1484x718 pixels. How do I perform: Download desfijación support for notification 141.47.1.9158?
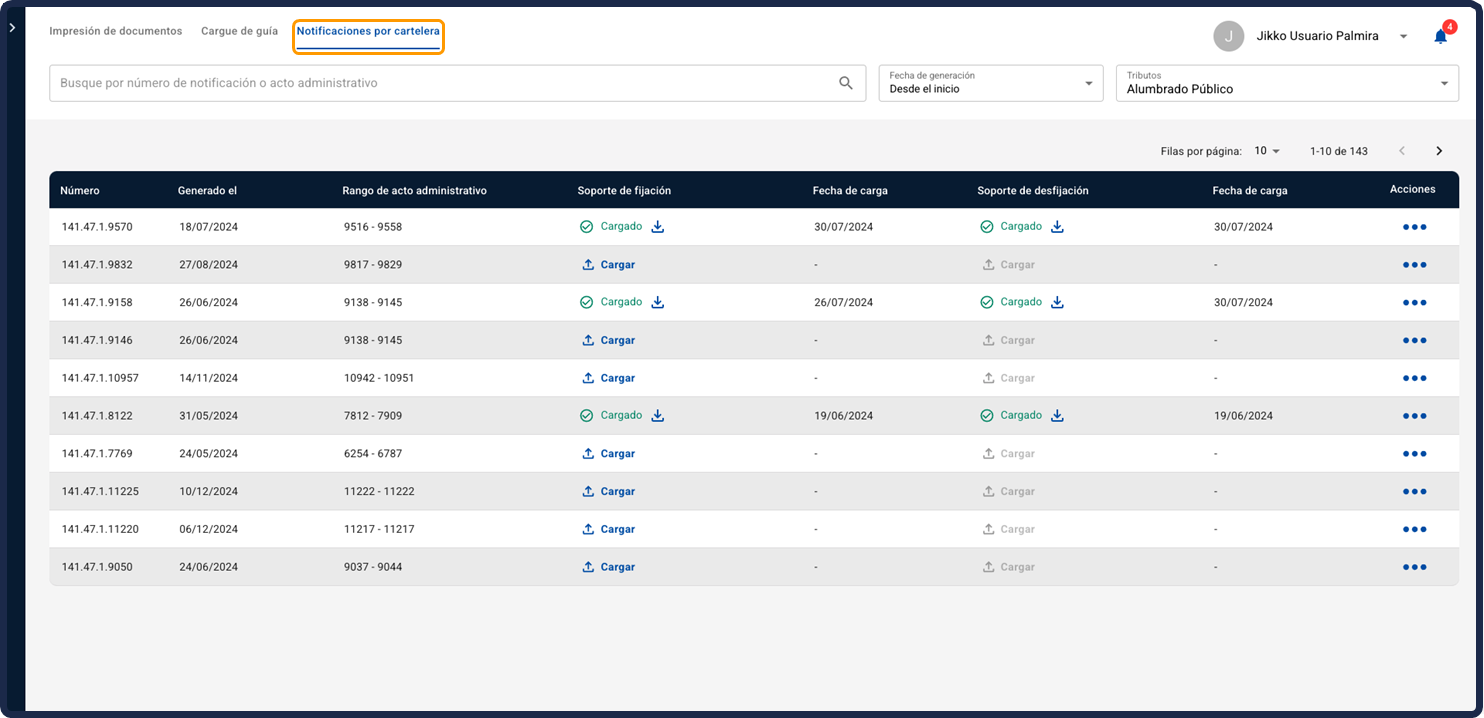coord(1057,302)
